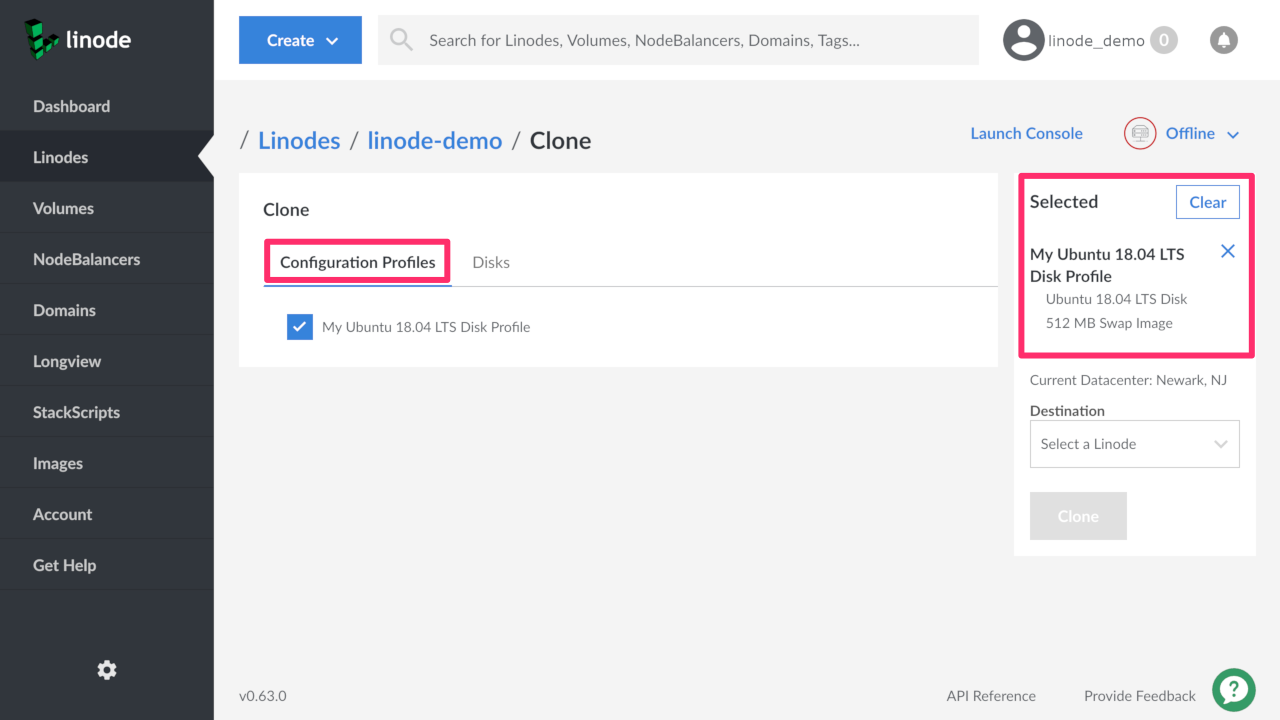Click the linode_demo avatar icon

(1023, 39)
